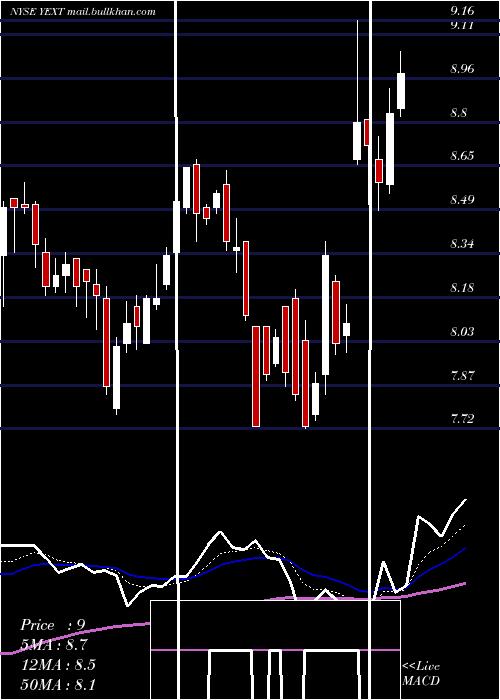Click the 8.49 price level label
This screenshot has height=700, width=500.
pyautogui.click(x=462, y=200)
